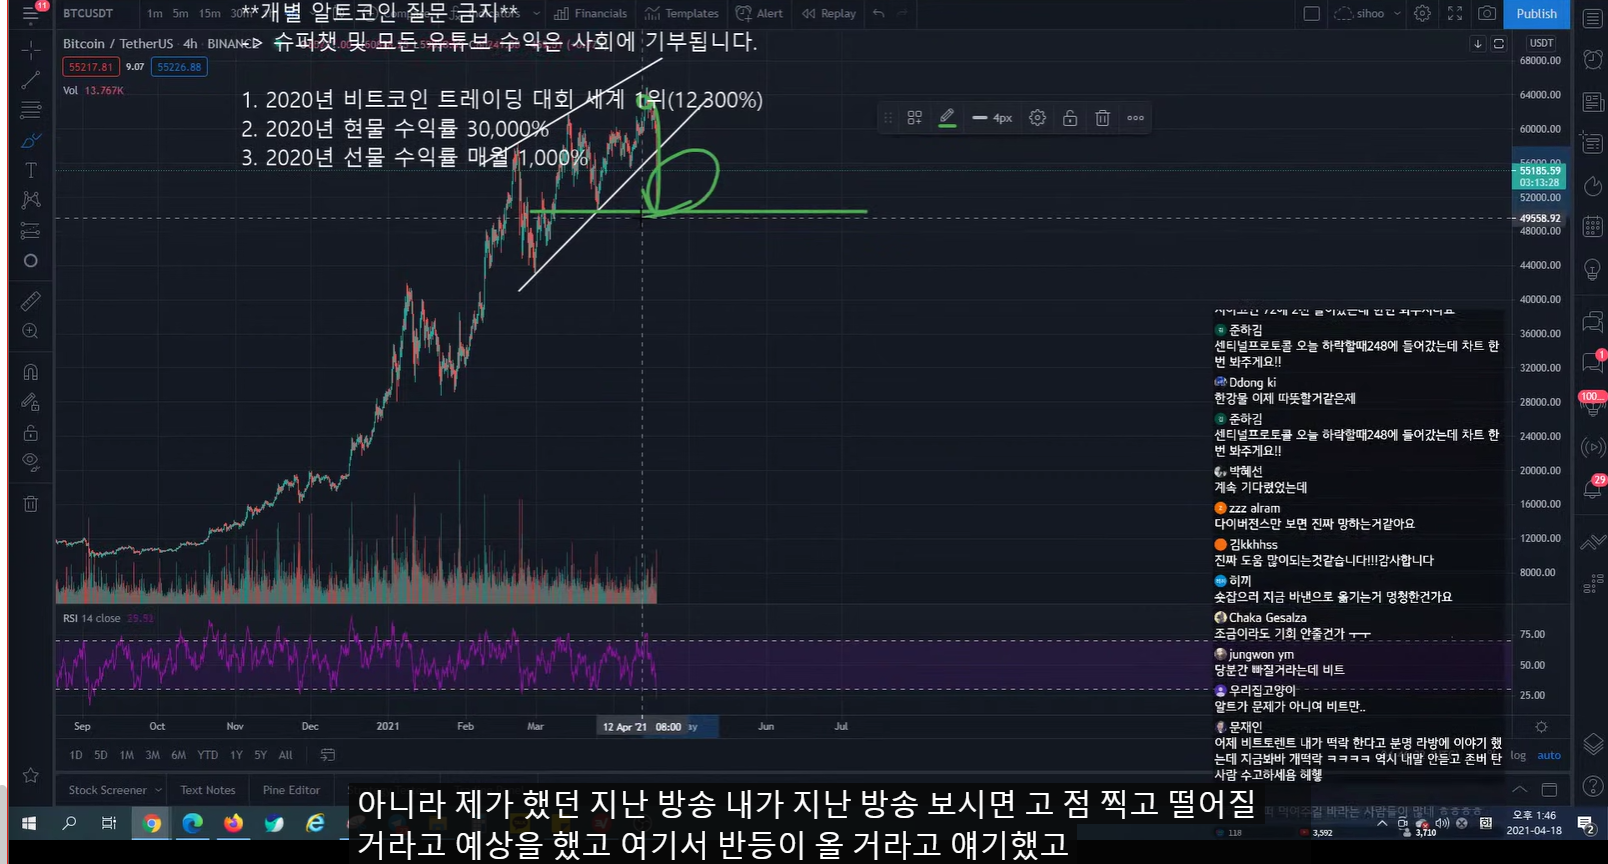Select the crosshair cursor tool

[31, 49]
